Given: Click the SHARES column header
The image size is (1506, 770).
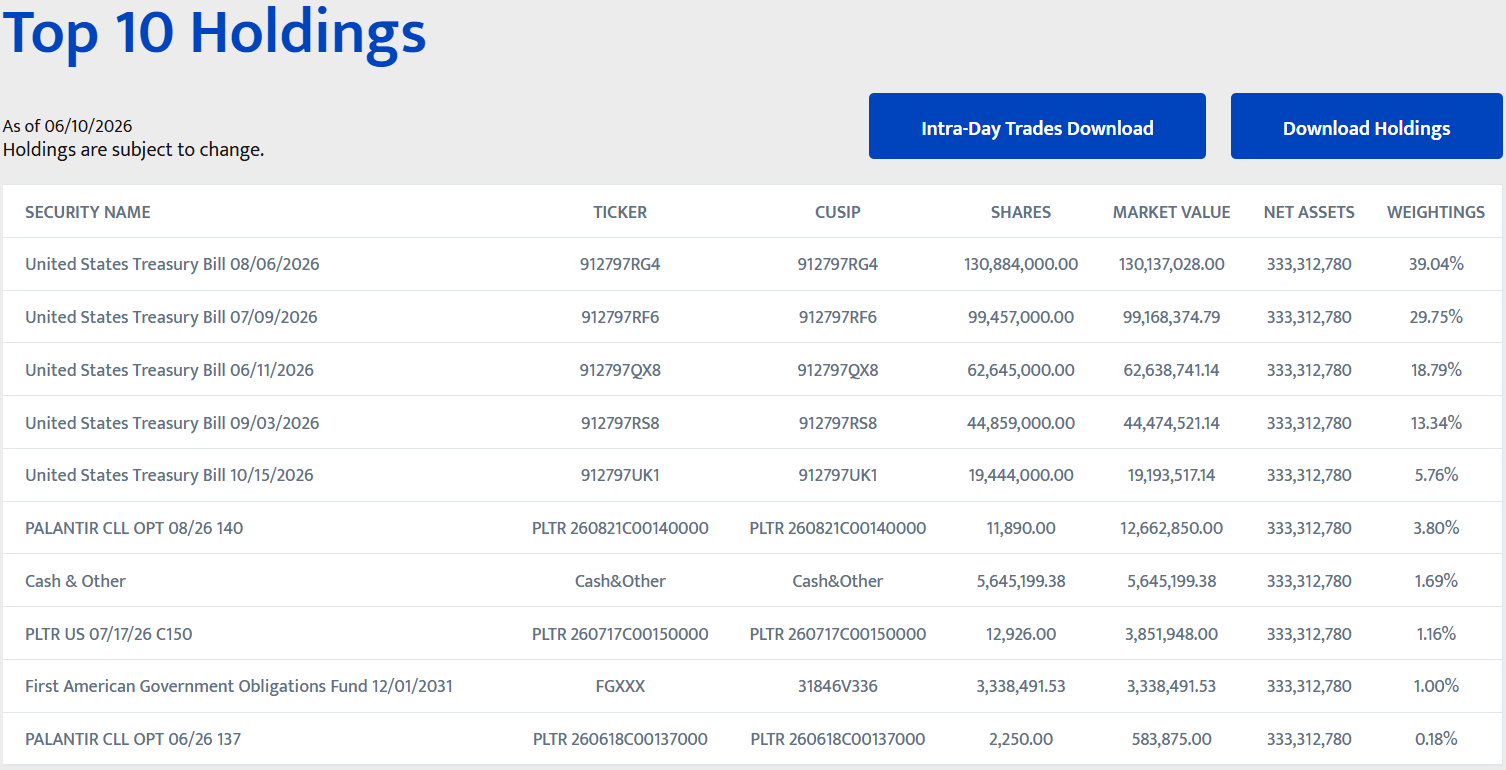Looking at the screenshot, I should (1021, 212).
